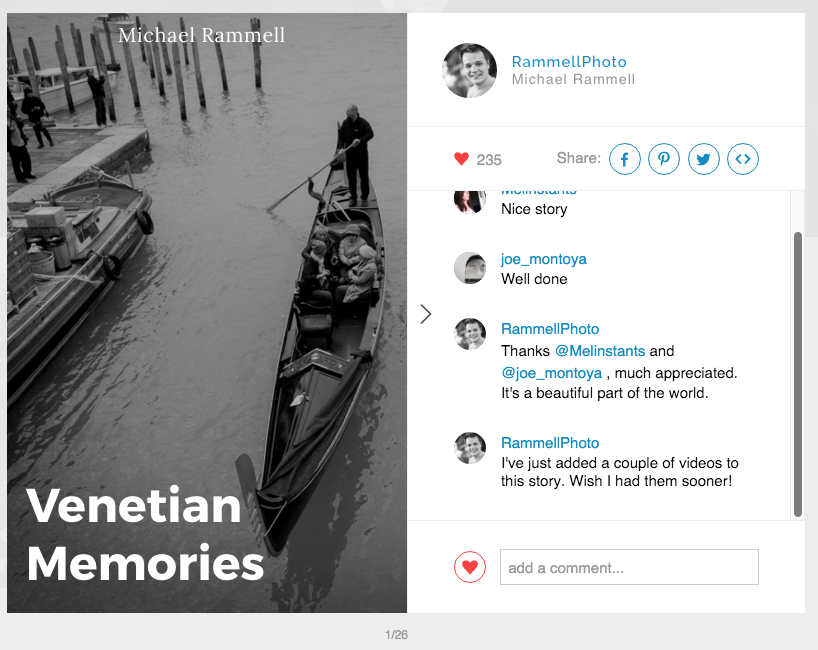Viewport: 818px width, 650px height.
Task: Open joe_montoya's avatar
Action: click(470, 268)
